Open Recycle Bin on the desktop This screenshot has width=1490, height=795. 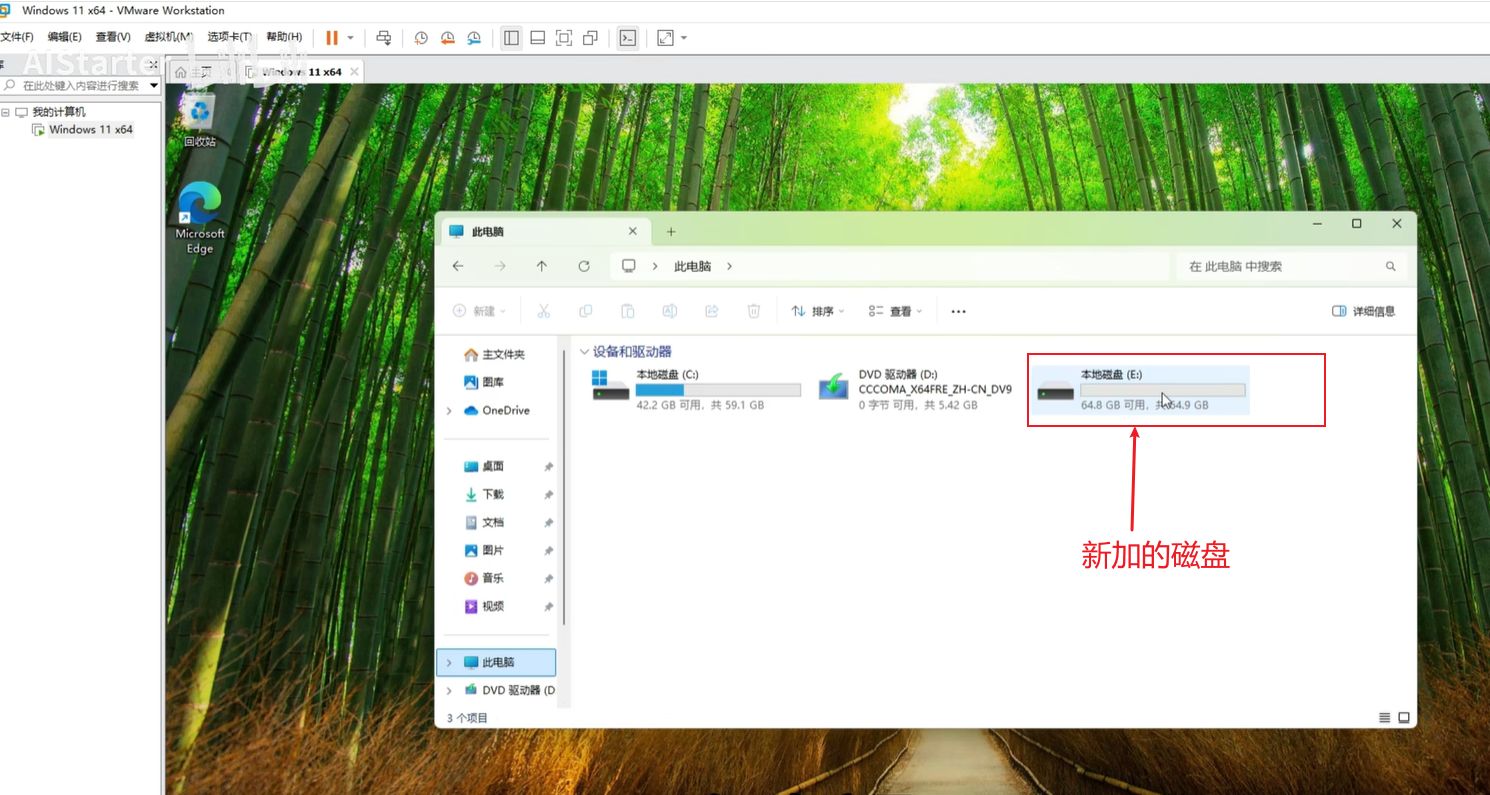coord(200,120)
